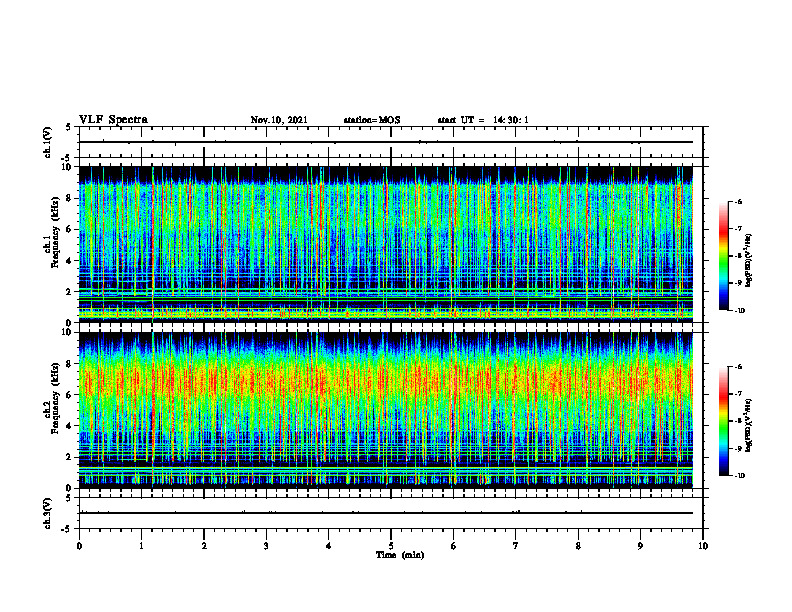This screenshot has width=792, height=612.
Task: Click ch.3 voltage axis "5" tick label
Action: [x=68, y=498]
